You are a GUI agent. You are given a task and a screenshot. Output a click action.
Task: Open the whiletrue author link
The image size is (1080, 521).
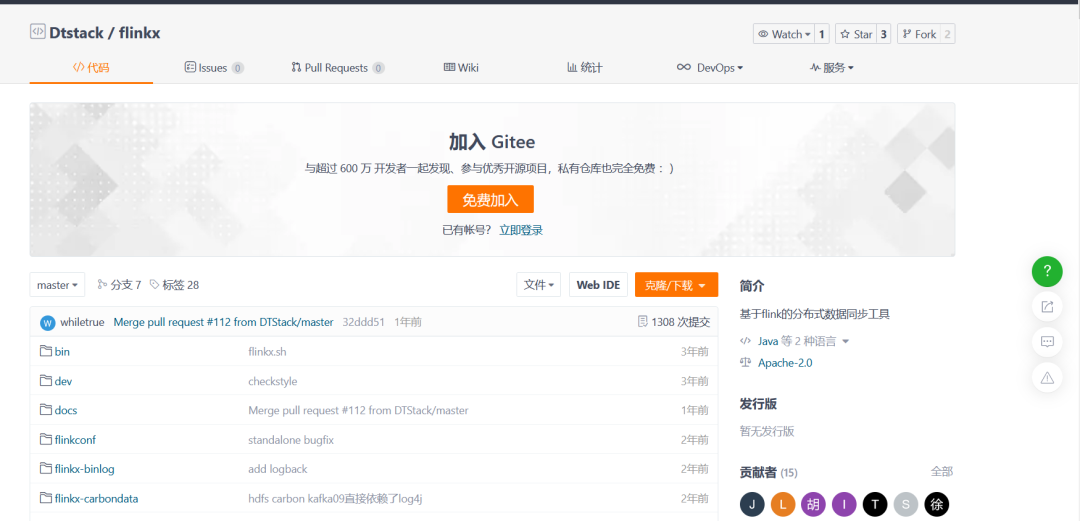83,322
